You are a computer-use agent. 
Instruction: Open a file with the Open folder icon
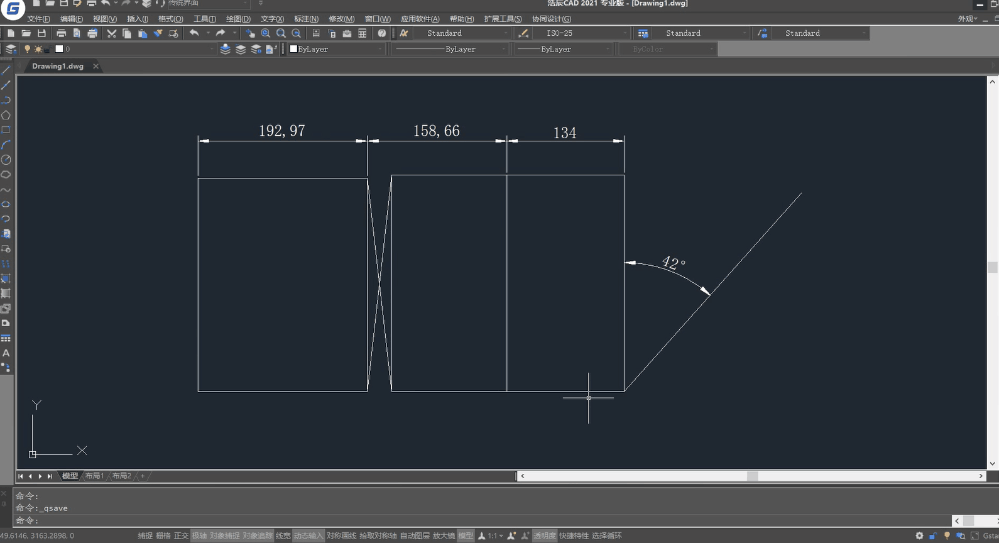(x=26, y=33)
